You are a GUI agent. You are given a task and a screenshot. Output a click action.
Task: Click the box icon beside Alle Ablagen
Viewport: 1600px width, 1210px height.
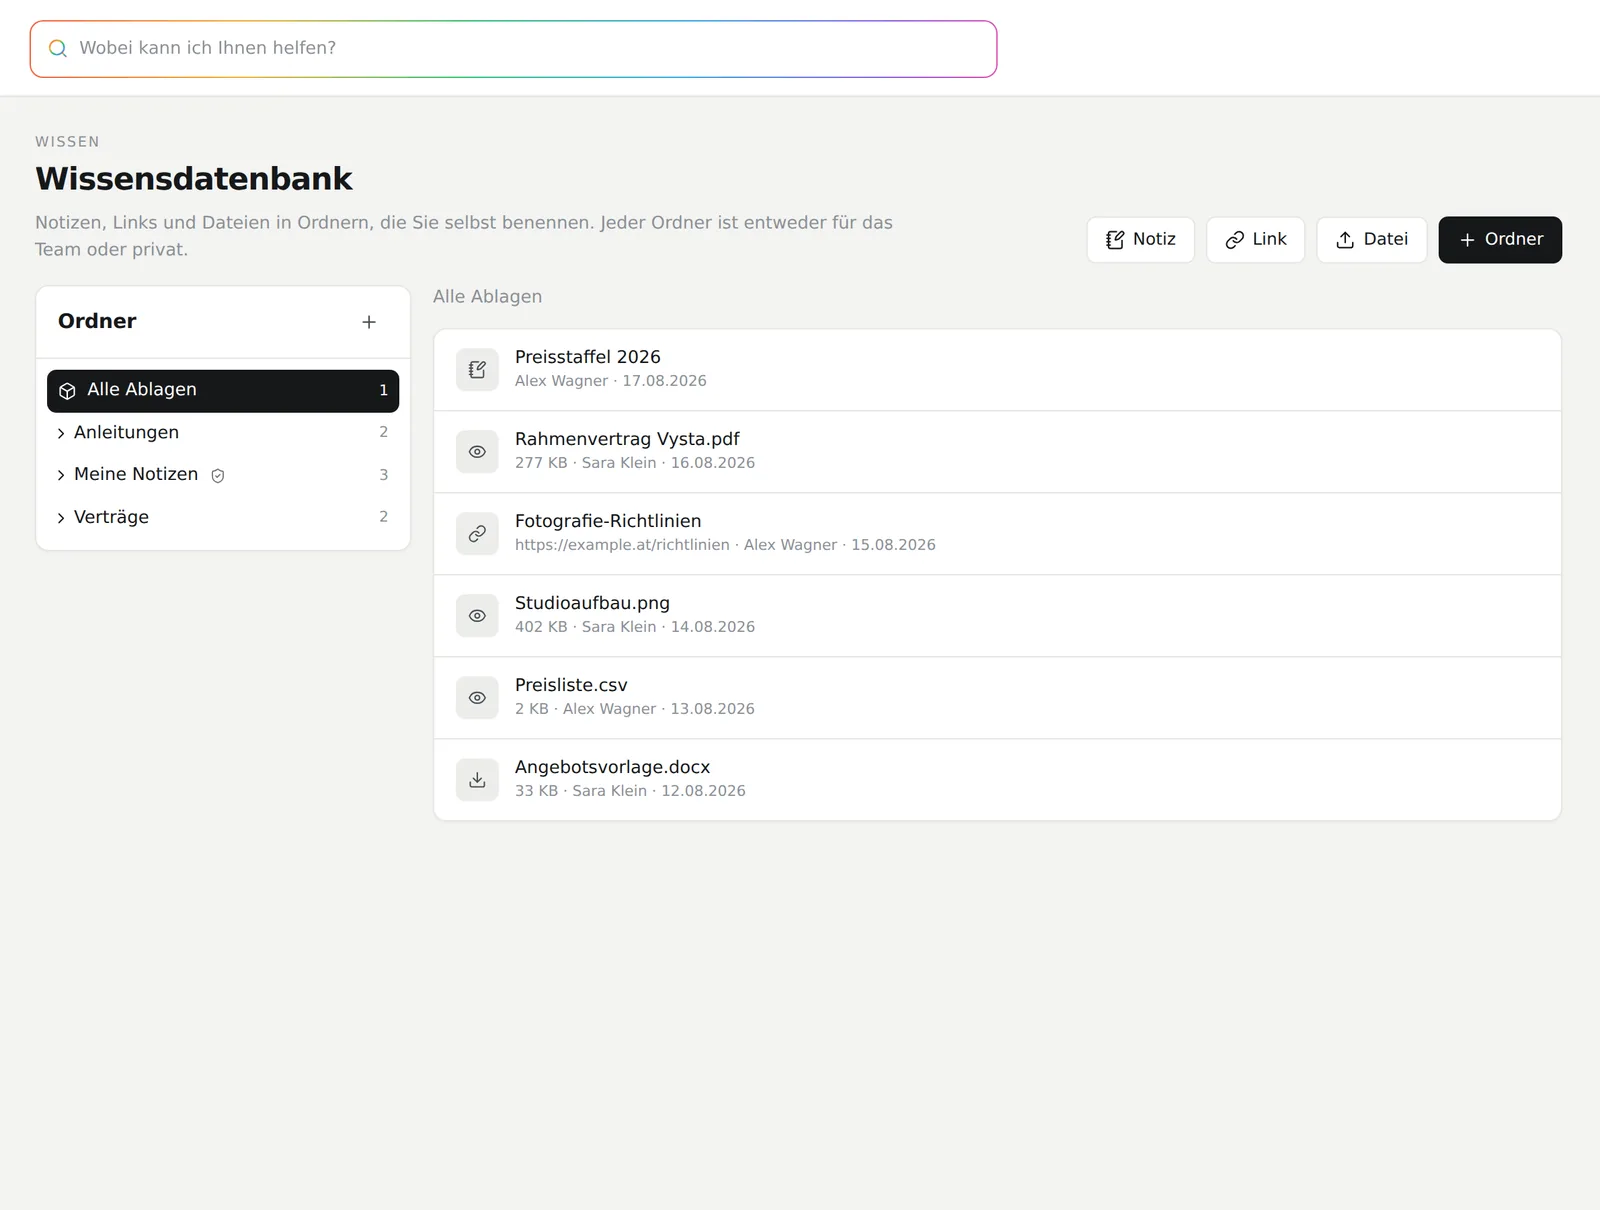[x=67, y=391]
